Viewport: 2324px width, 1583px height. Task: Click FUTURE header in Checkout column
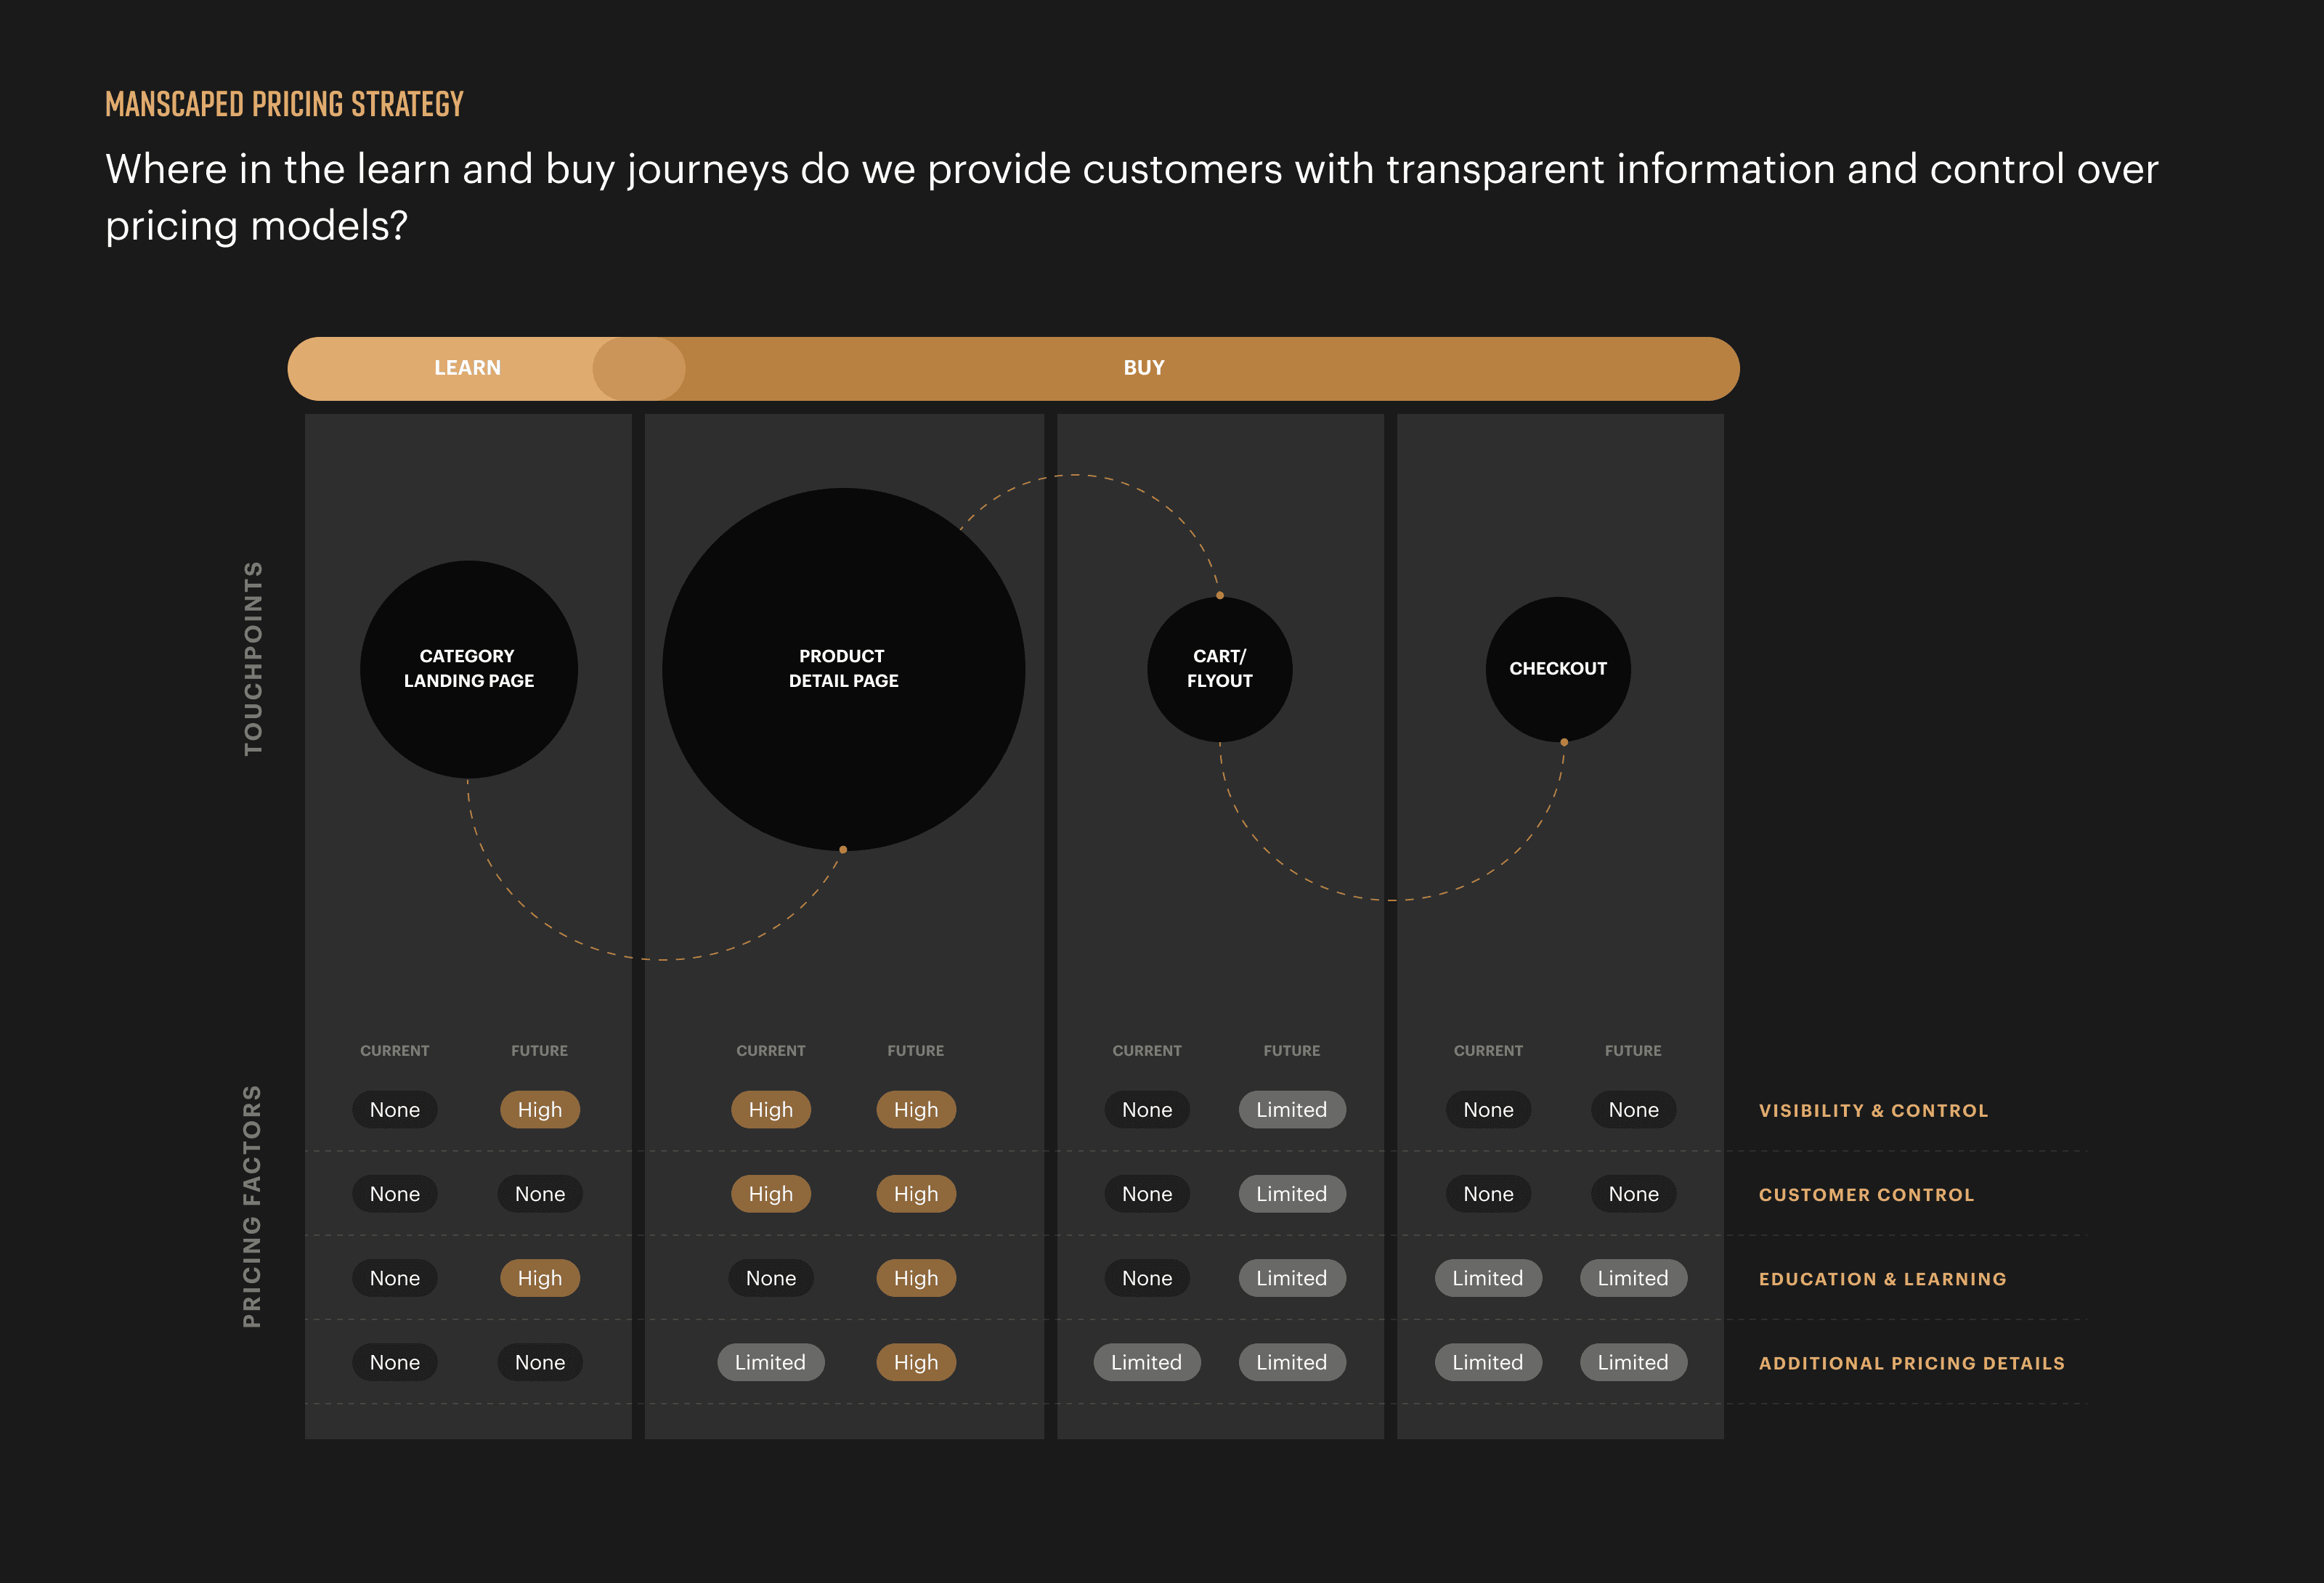1633,1050
